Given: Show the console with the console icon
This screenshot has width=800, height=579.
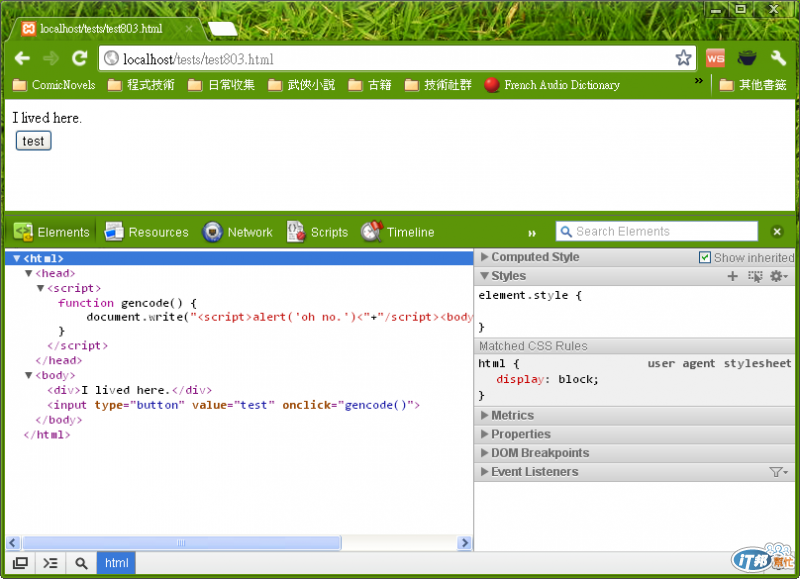Looking at the screenshot, I should [x=51, y=563].
